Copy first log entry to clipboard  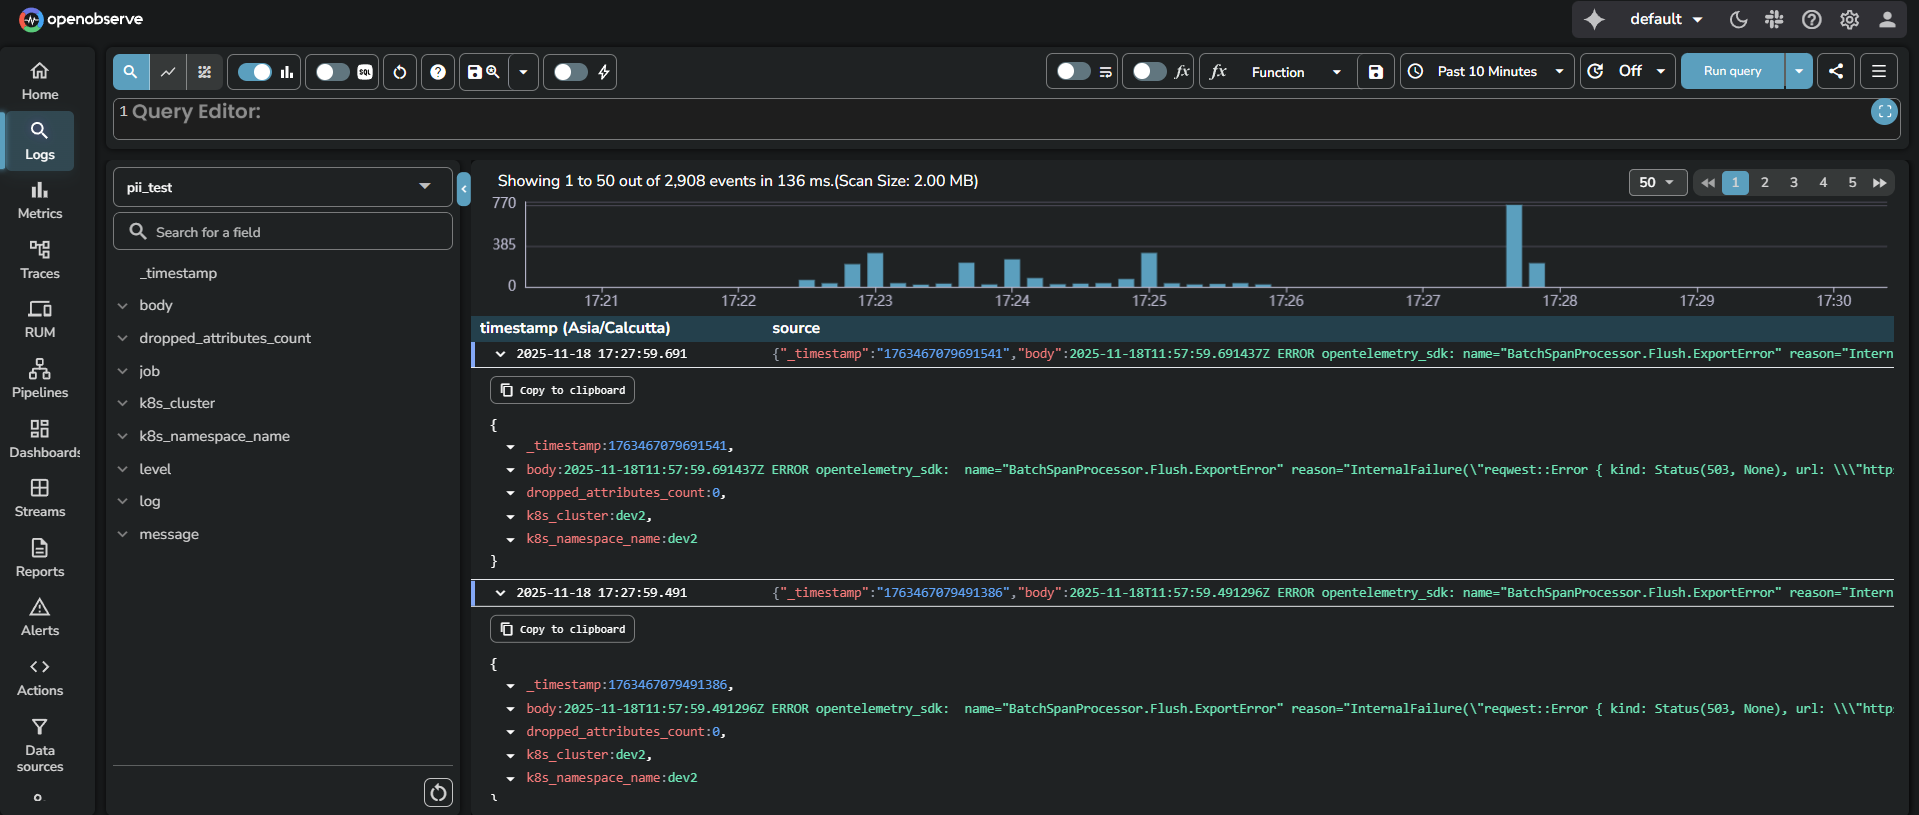coord(562,390)
